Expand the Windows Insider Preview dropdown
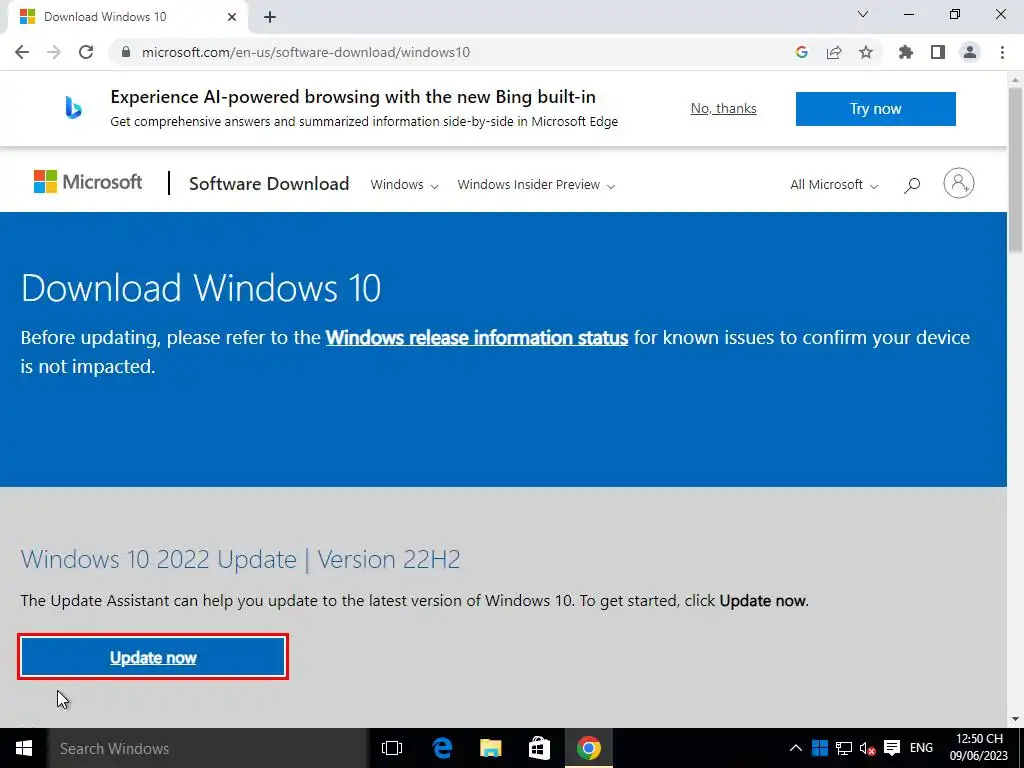Viewport: 1024px width, 768px height. point(536,185)
